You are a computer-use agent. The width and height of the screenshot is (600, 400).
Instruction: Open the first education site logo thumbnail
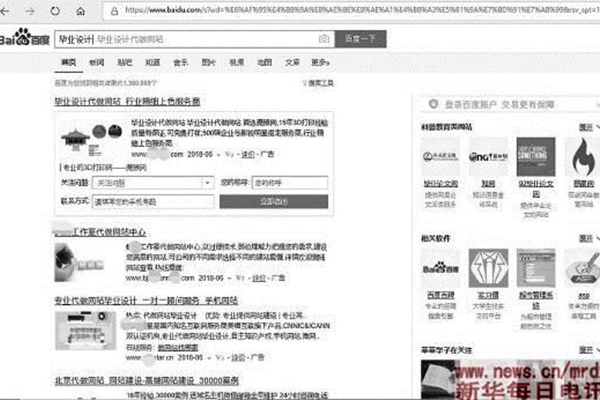[x=440, y=157]
